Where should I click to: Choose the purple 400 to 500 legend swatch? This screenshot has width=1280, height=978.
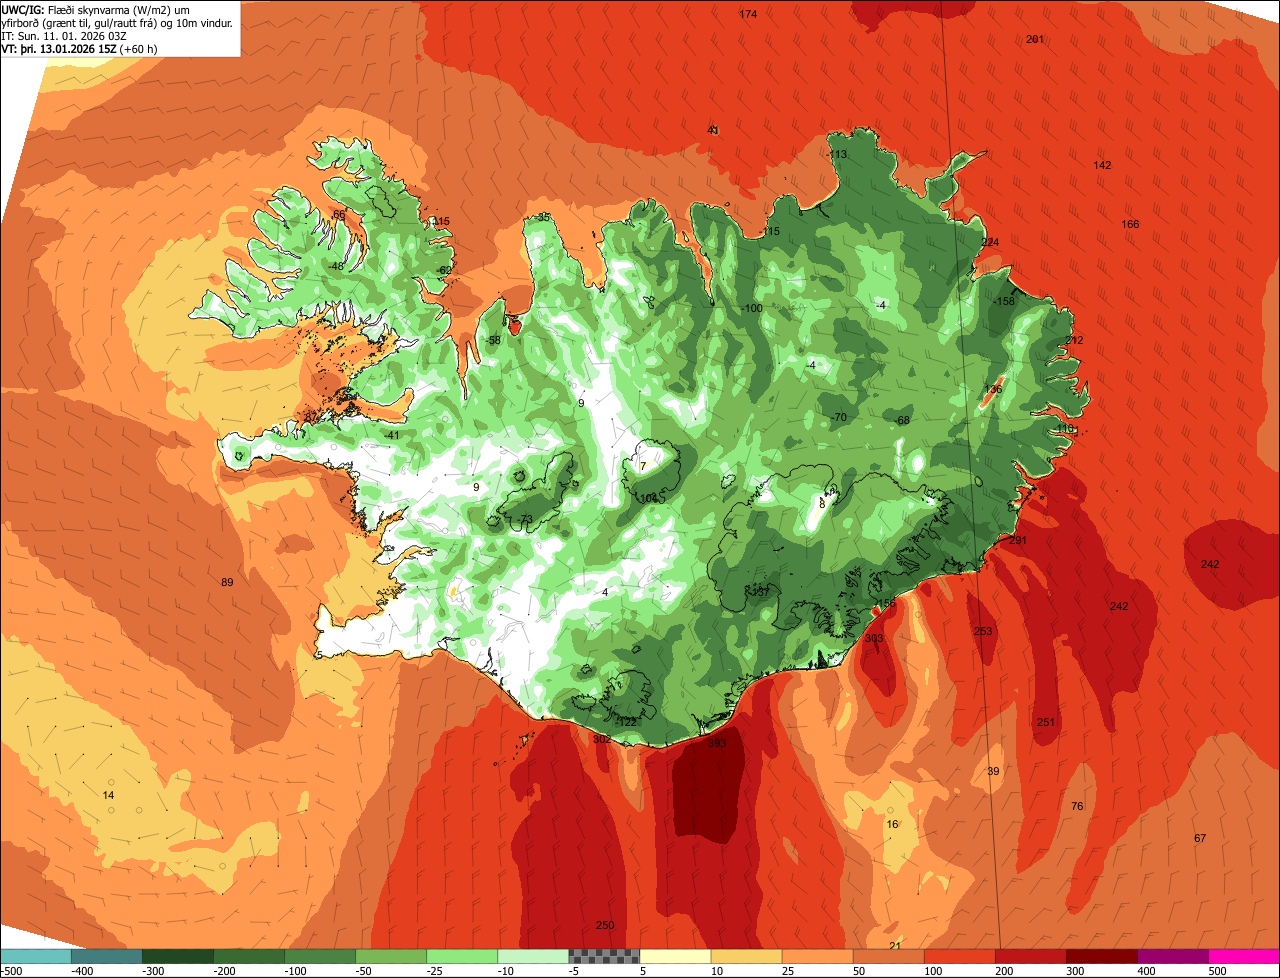point(1173,956)
